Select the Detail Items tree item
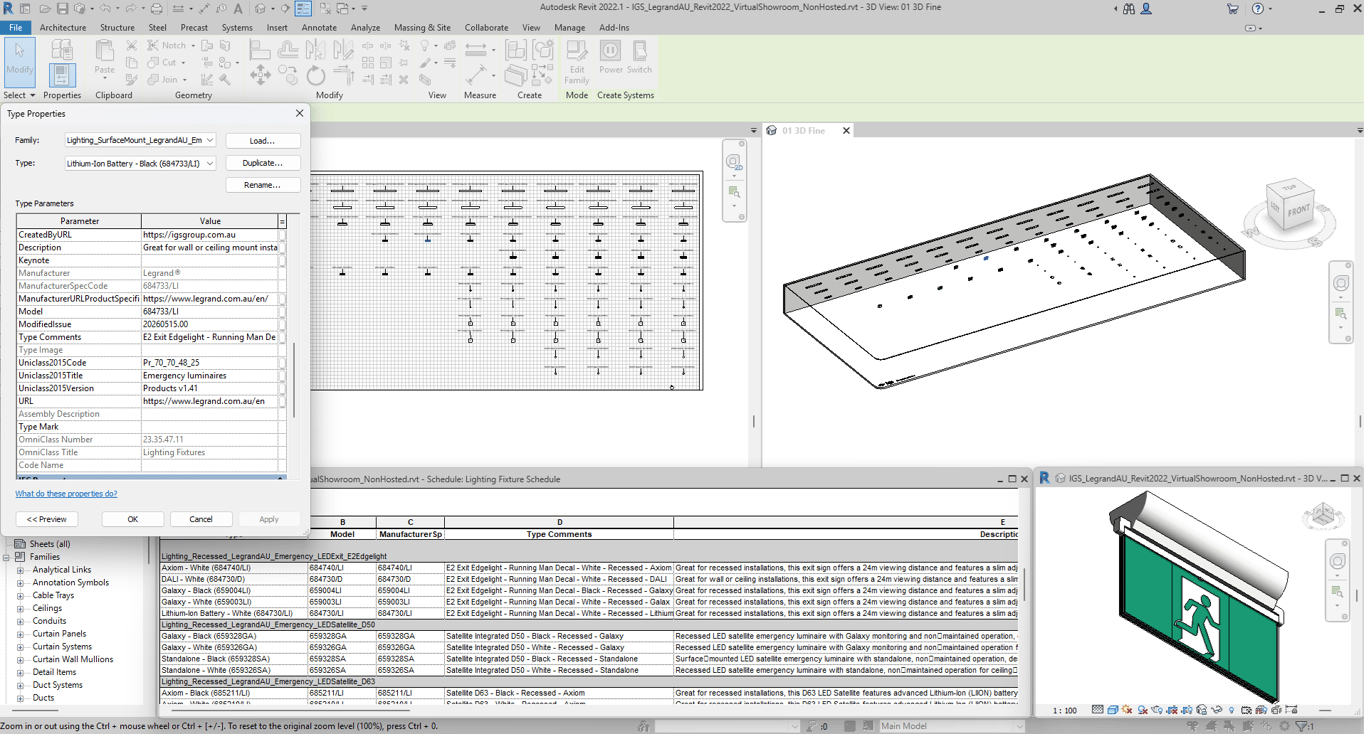 click(54, 673)
